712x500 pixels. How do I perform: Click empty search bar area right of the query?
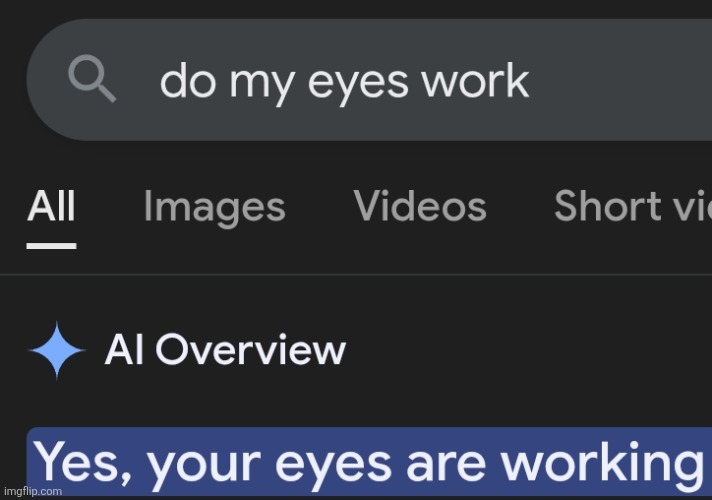(x=622, y=80)
